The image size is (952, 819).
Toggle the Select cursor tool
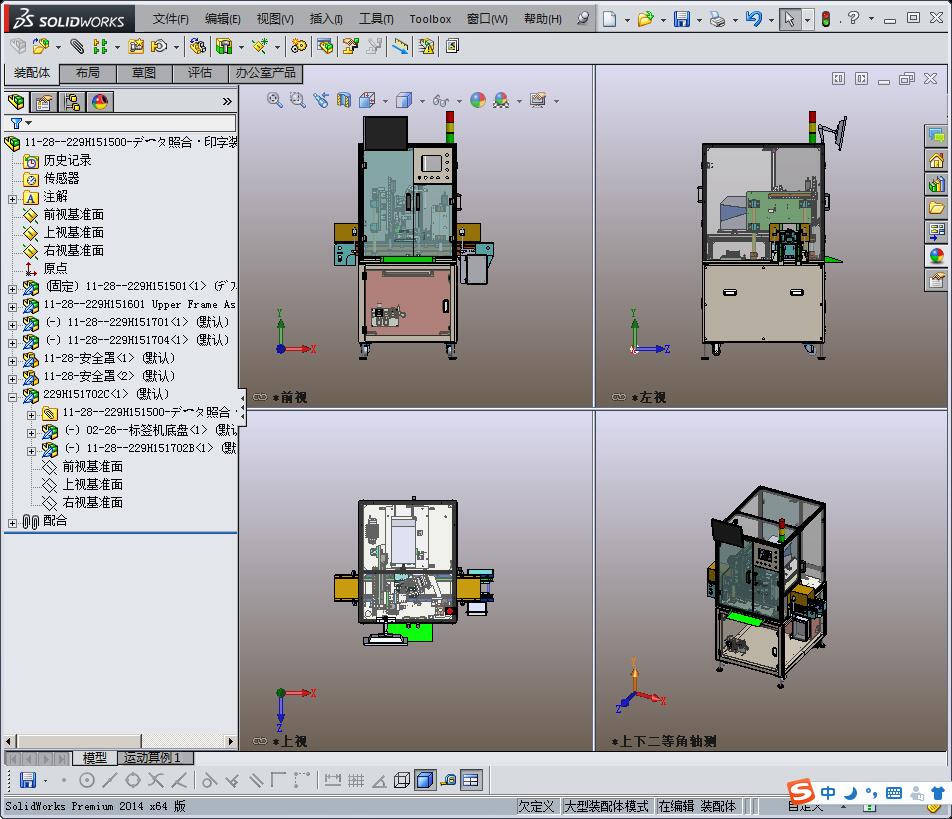click(x=789, y=19)
